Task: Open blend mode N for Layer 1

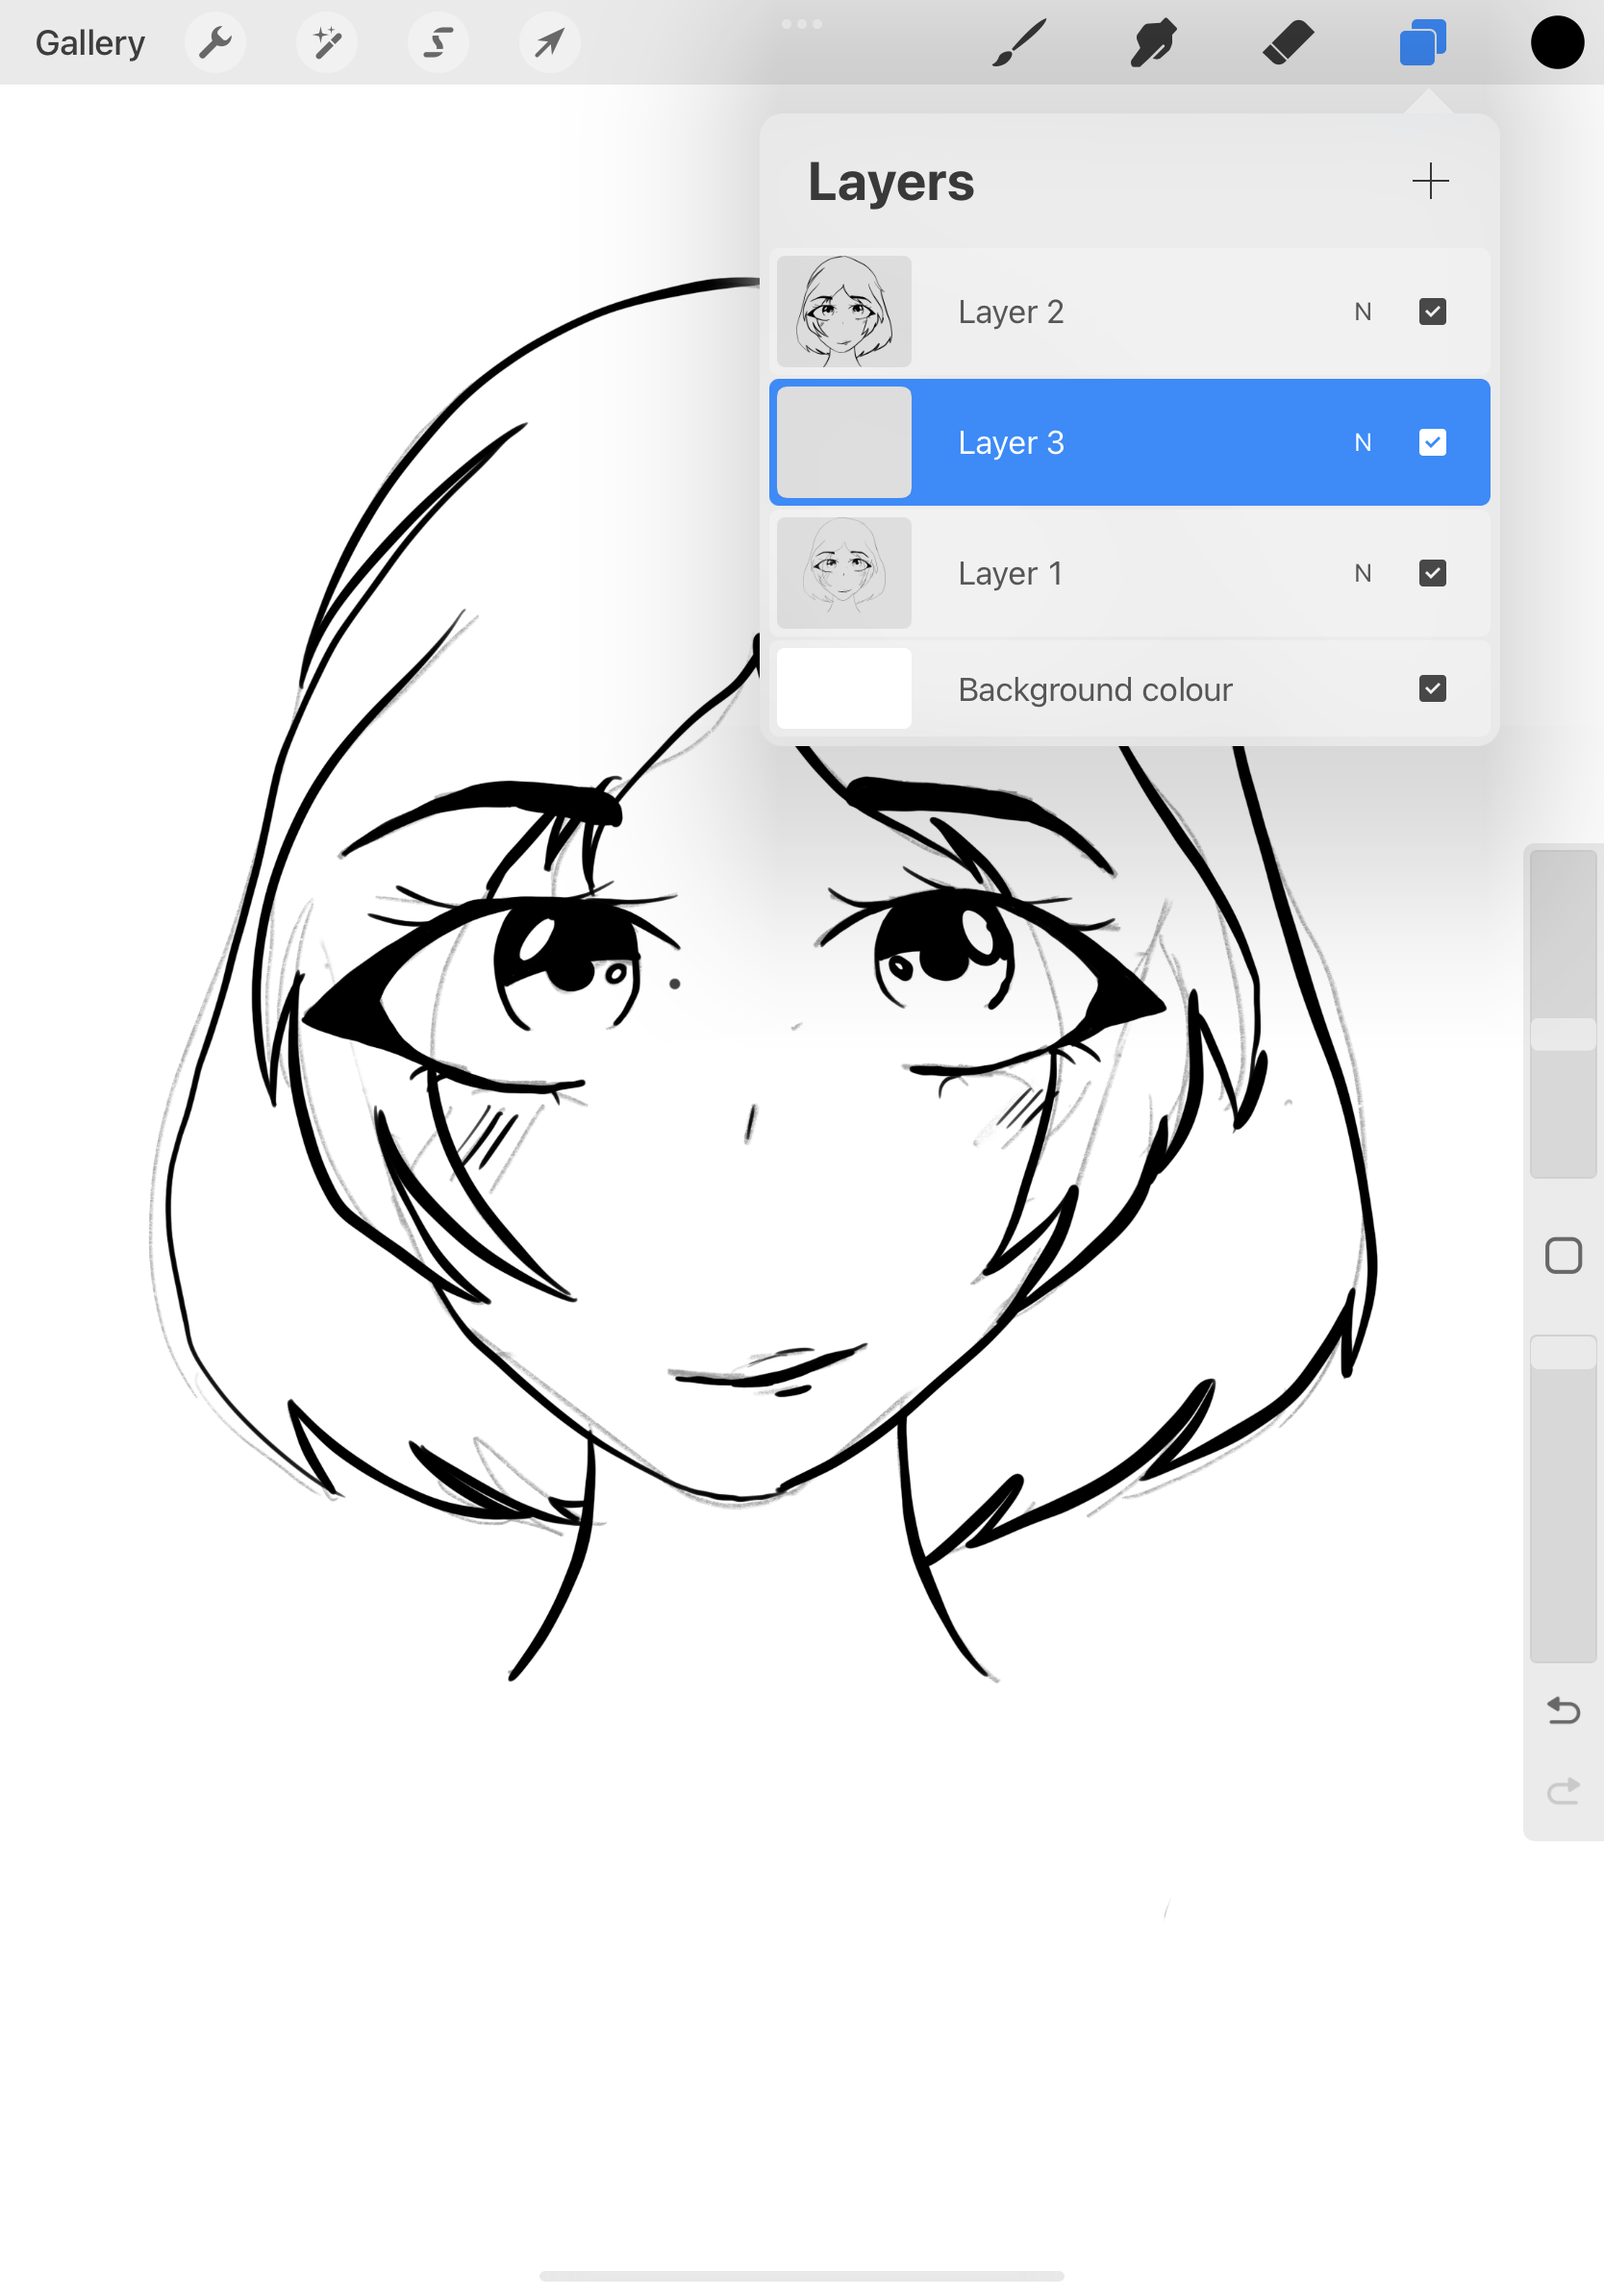Action: 1362,573
